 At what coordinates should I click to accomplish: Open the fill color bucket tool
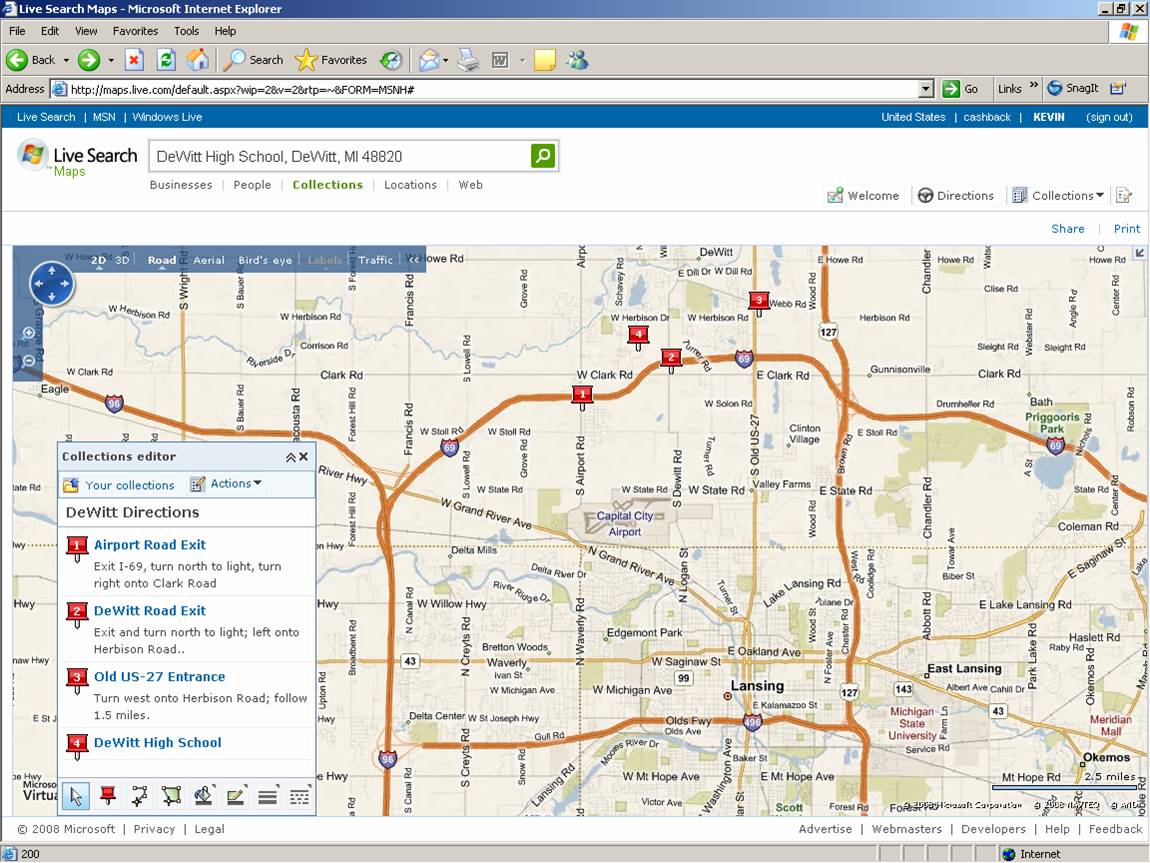coord(203,796)
